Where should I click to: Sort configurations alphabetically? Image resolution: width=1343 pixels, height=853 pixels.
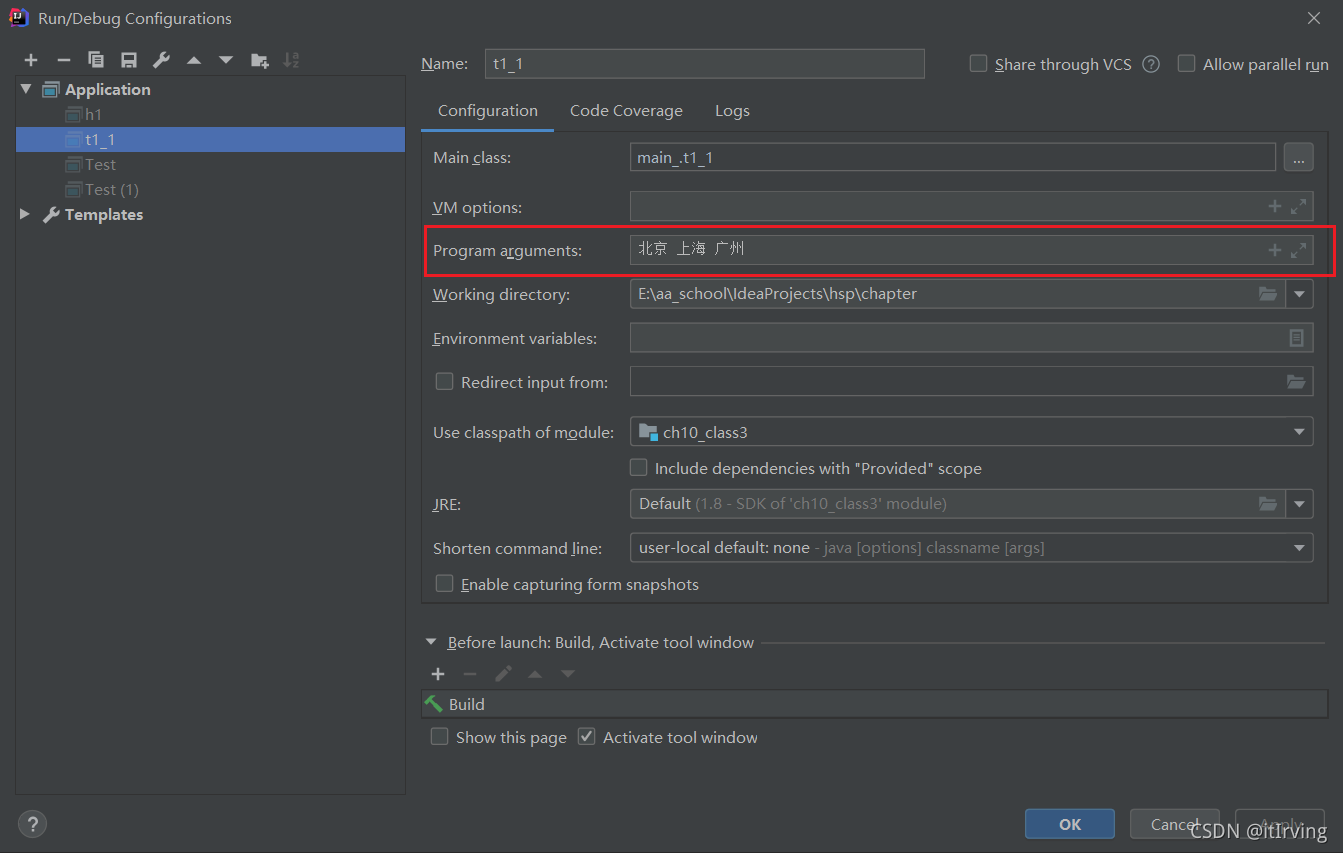[291, 60]
